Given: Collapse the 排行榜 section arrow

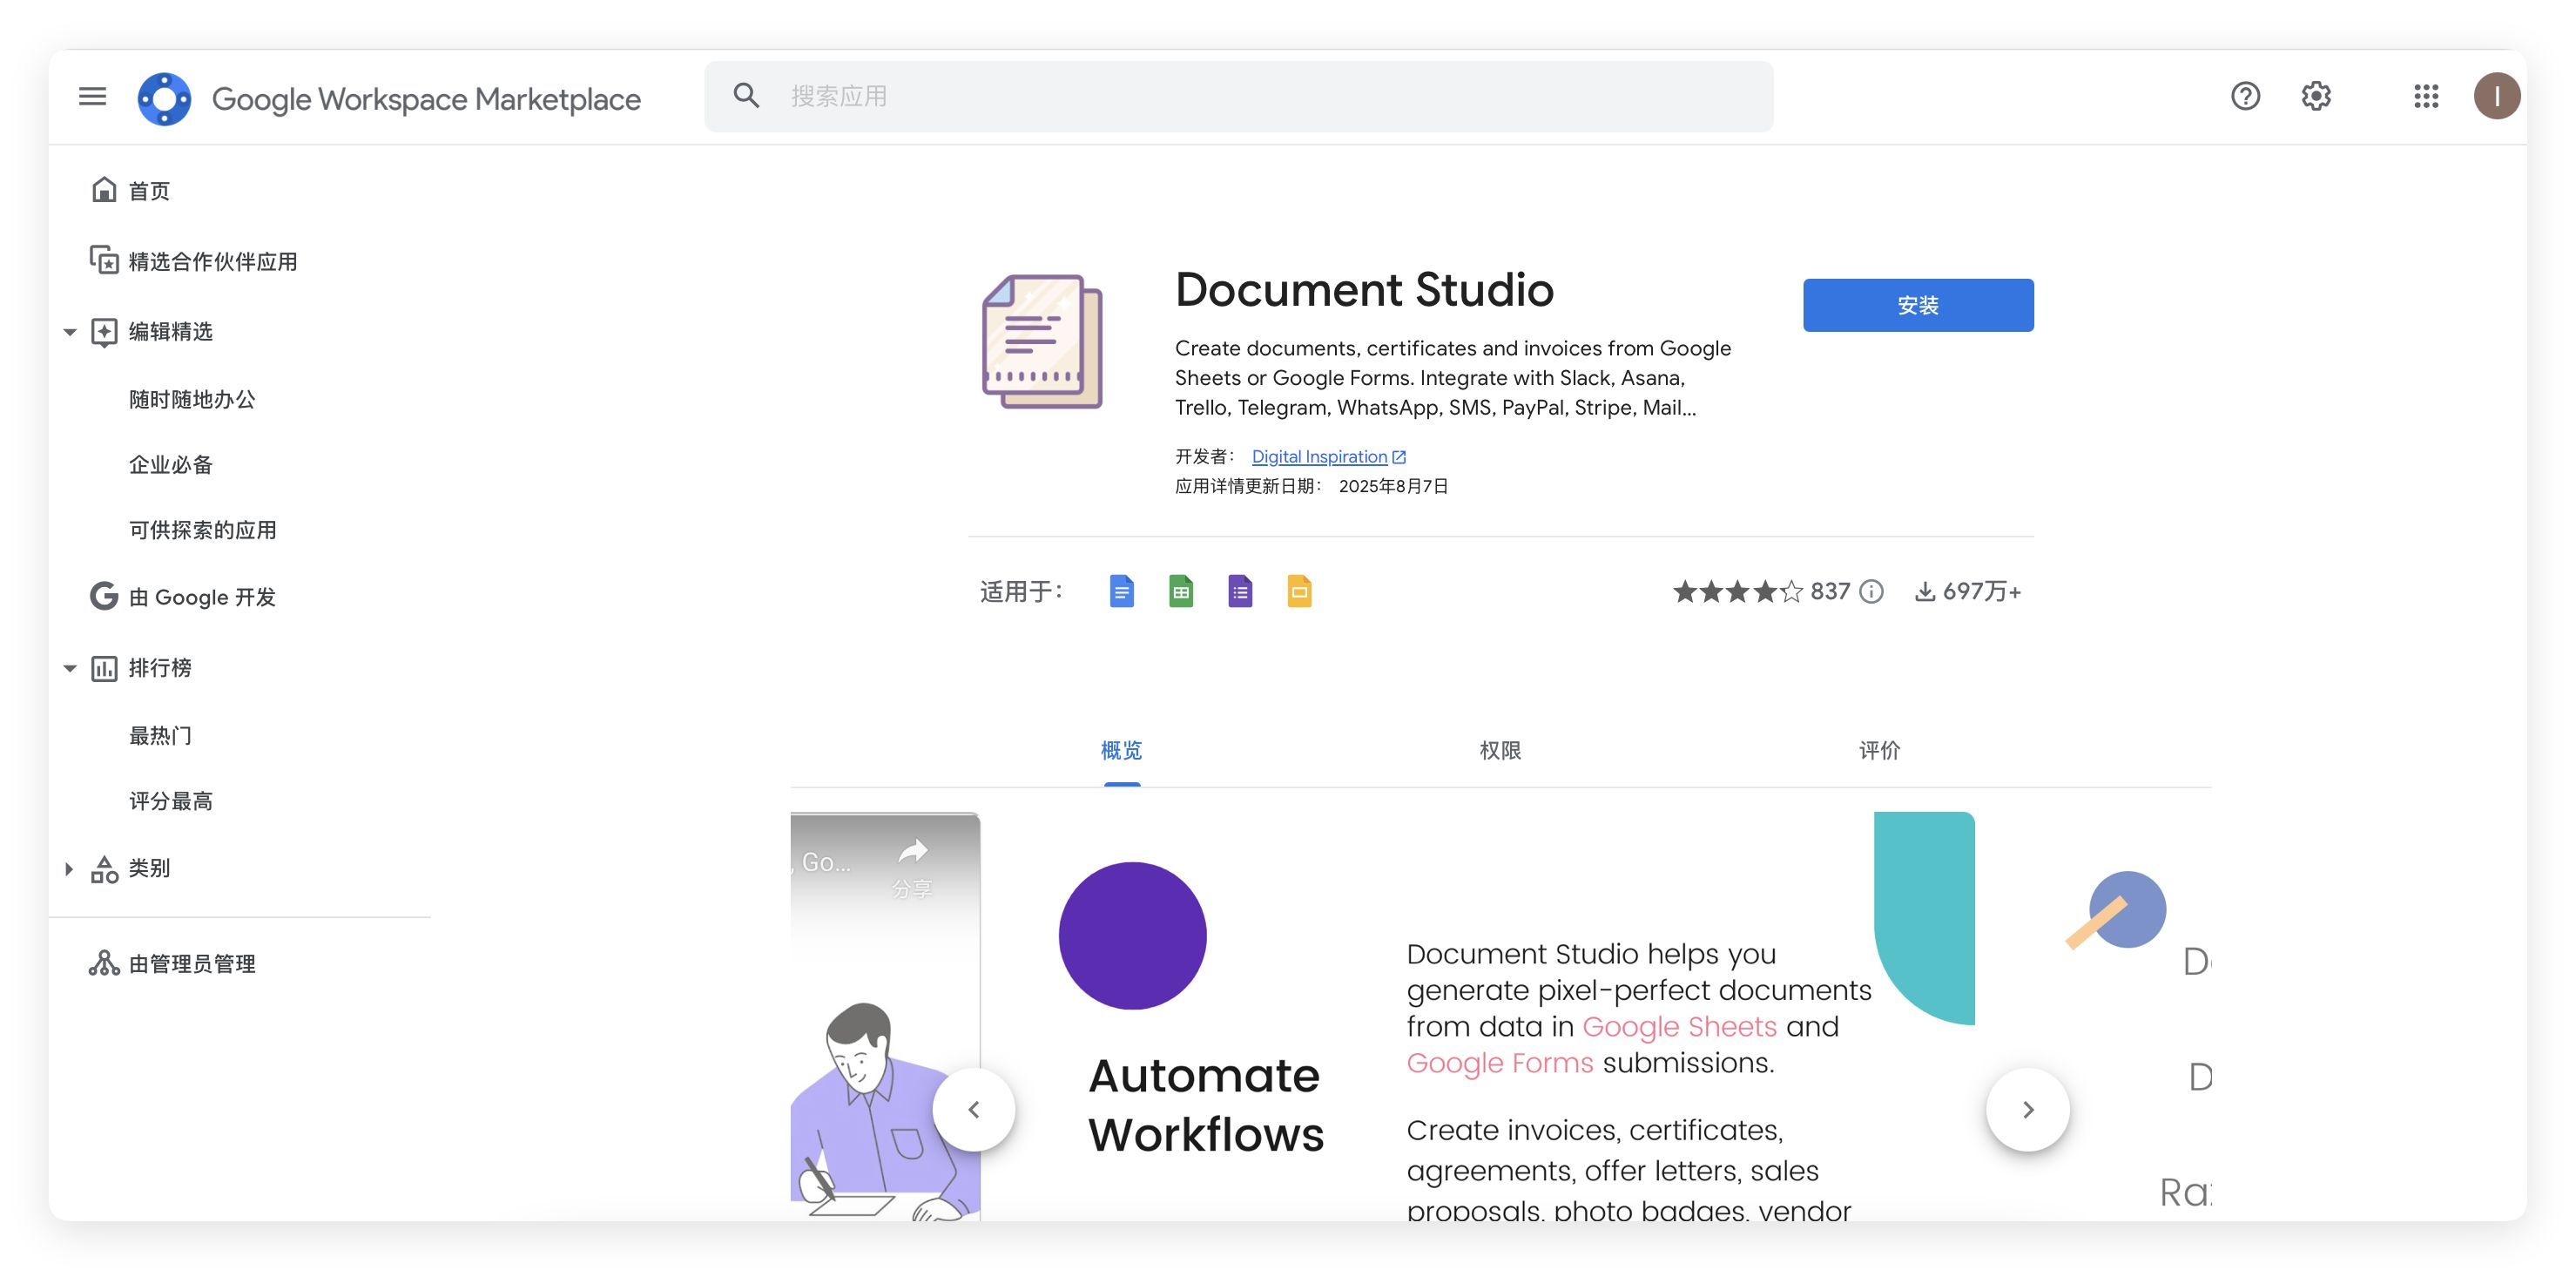Looking at the screenshot, I should click(70, 668).
